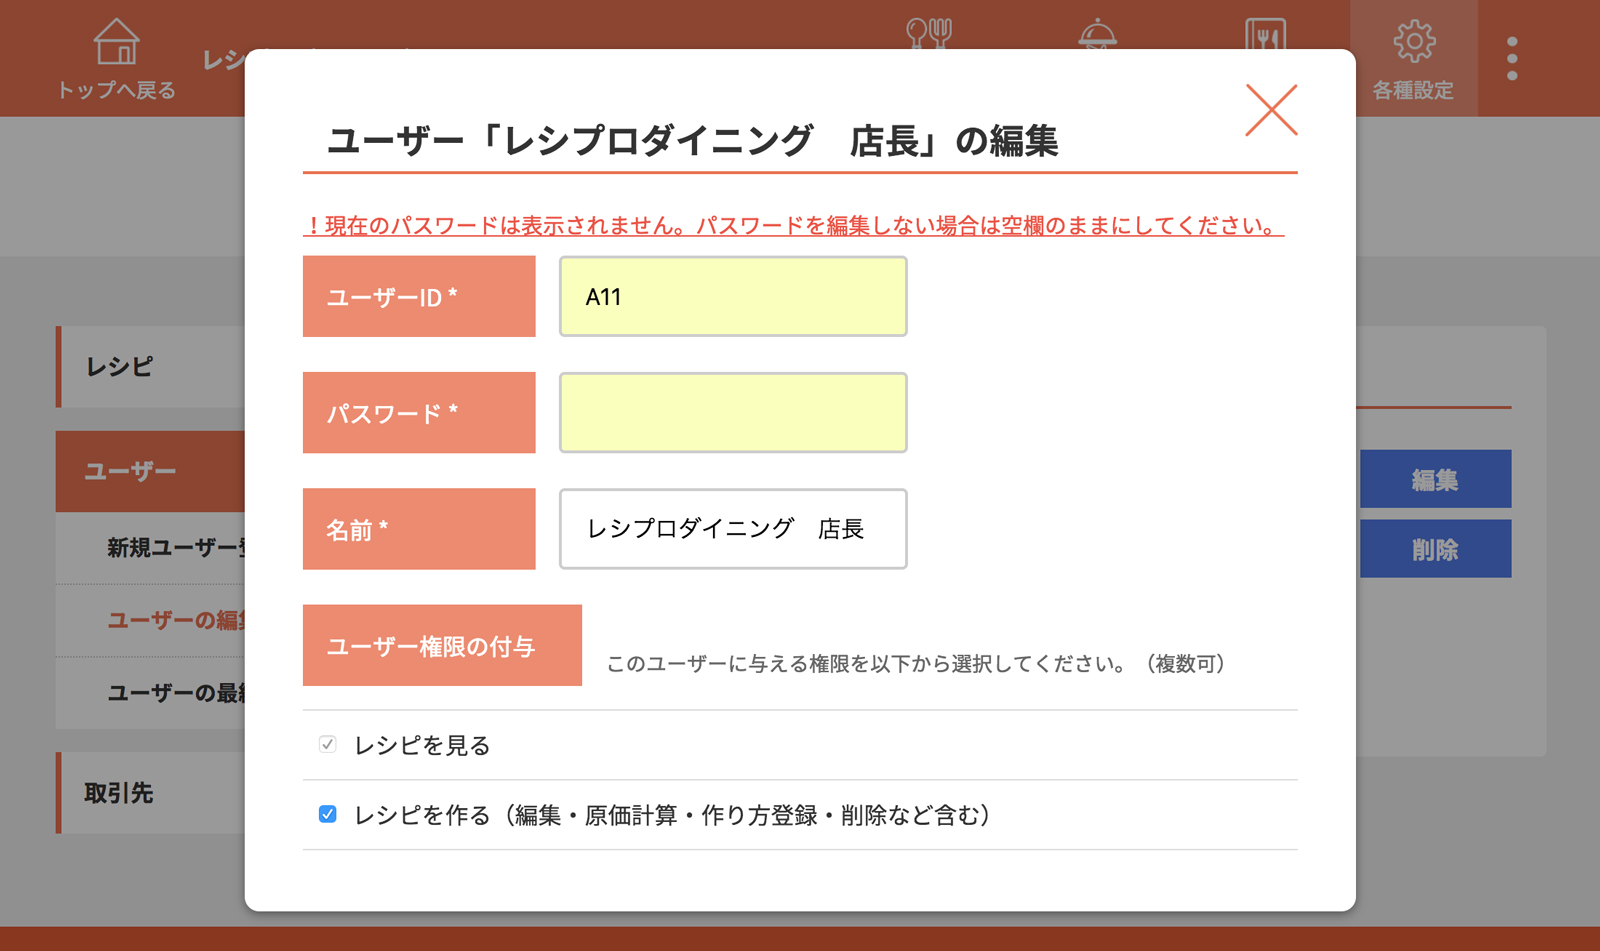
Task: Expand the 取引先 sidebar section
Action: coord(150,793)
